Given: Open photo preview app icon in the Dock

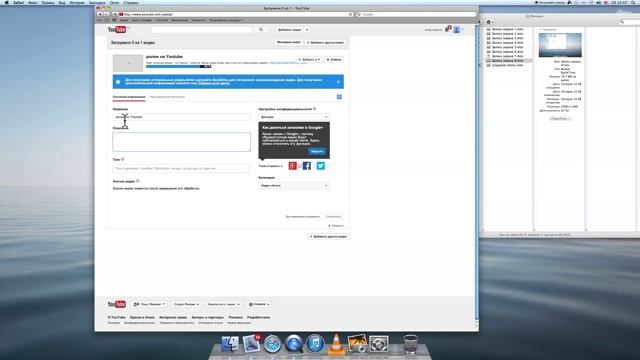Looking at the screenshot, I should tap(357, 344).
